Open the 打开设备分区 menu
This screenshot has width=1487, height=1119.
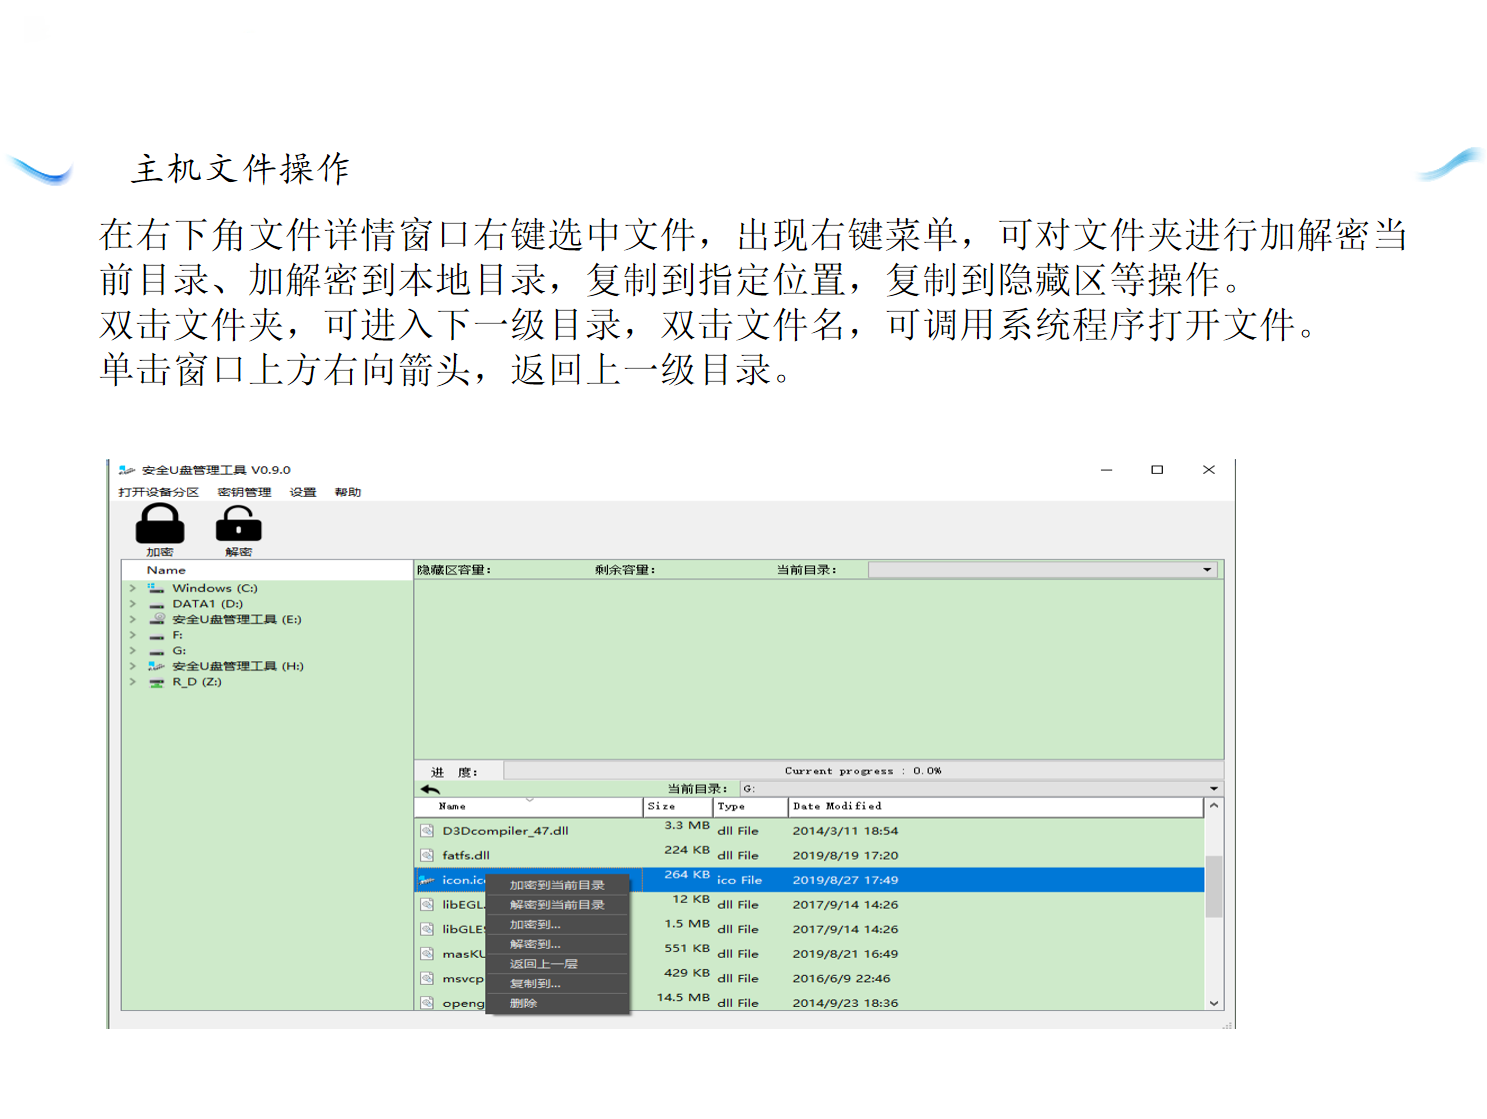158,492
